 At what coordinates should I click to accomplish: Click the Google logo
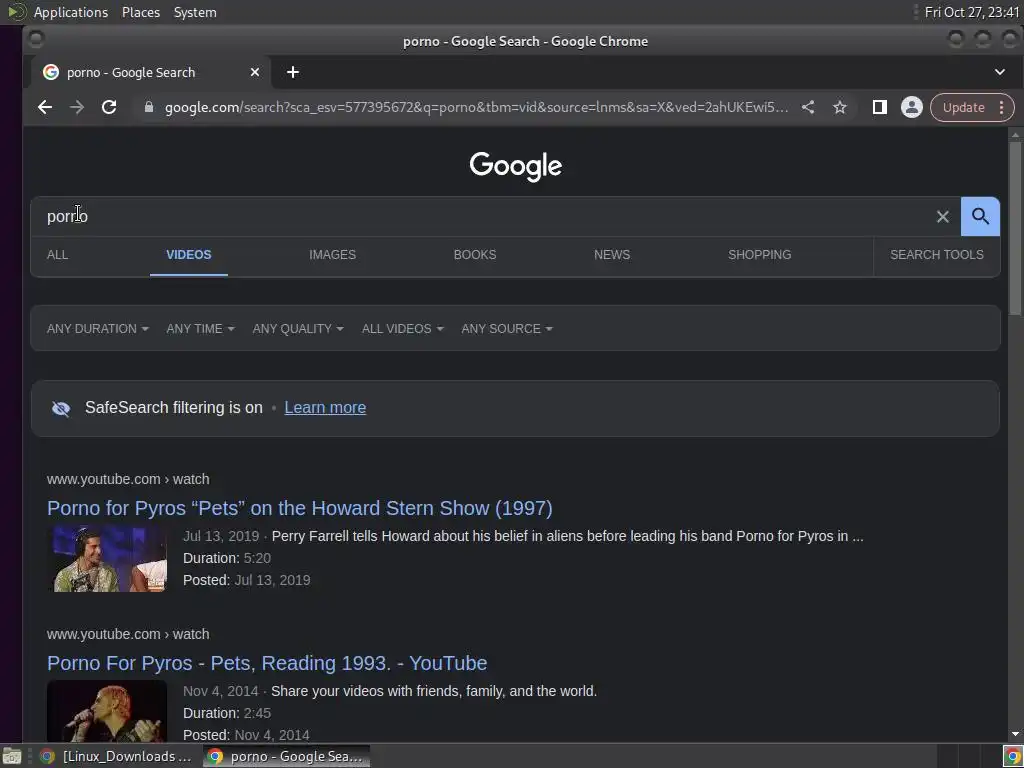coord(515,166)
